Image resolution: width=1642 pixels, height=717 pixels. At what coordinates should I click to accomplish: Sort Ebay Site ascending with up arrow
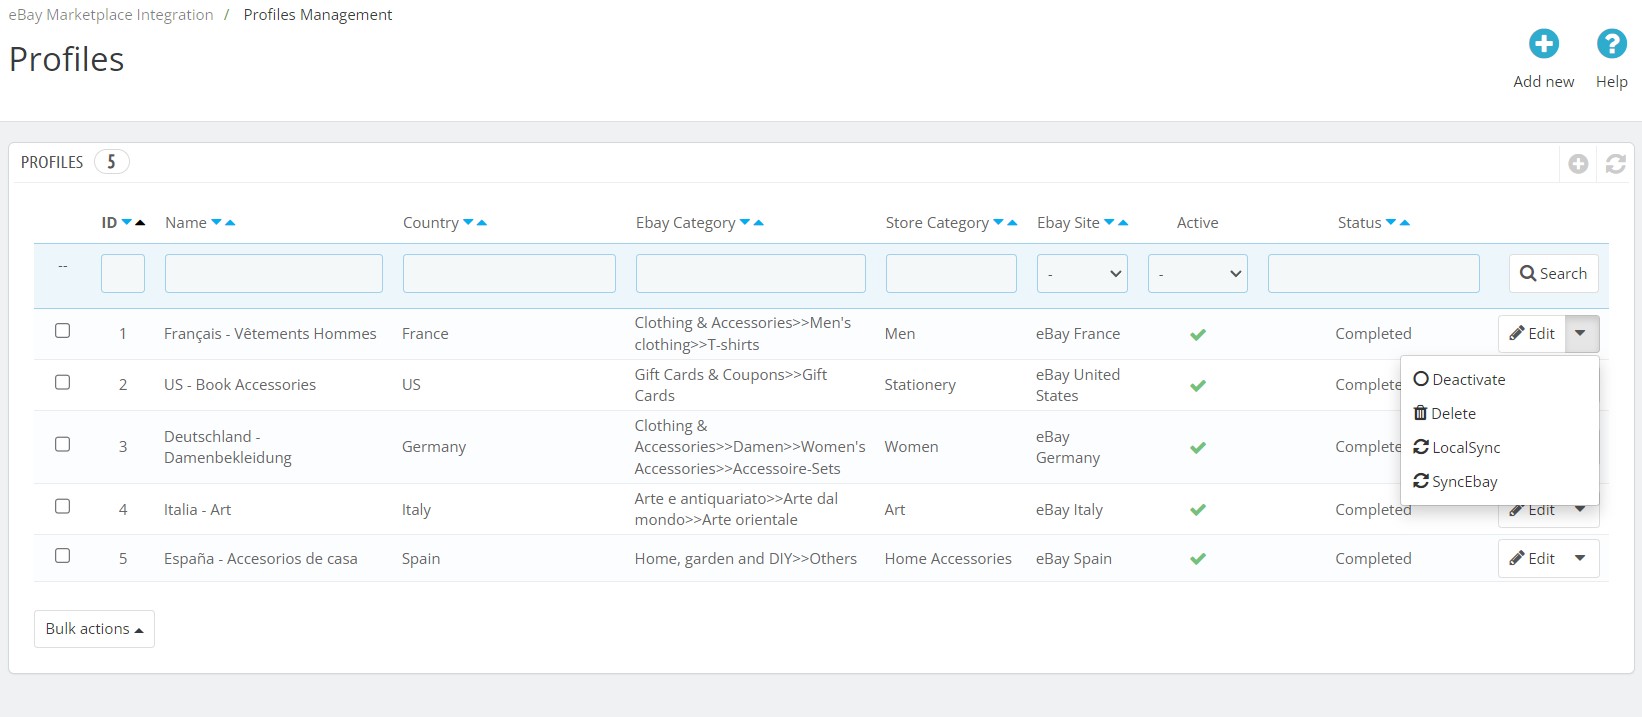(1123, 223)
